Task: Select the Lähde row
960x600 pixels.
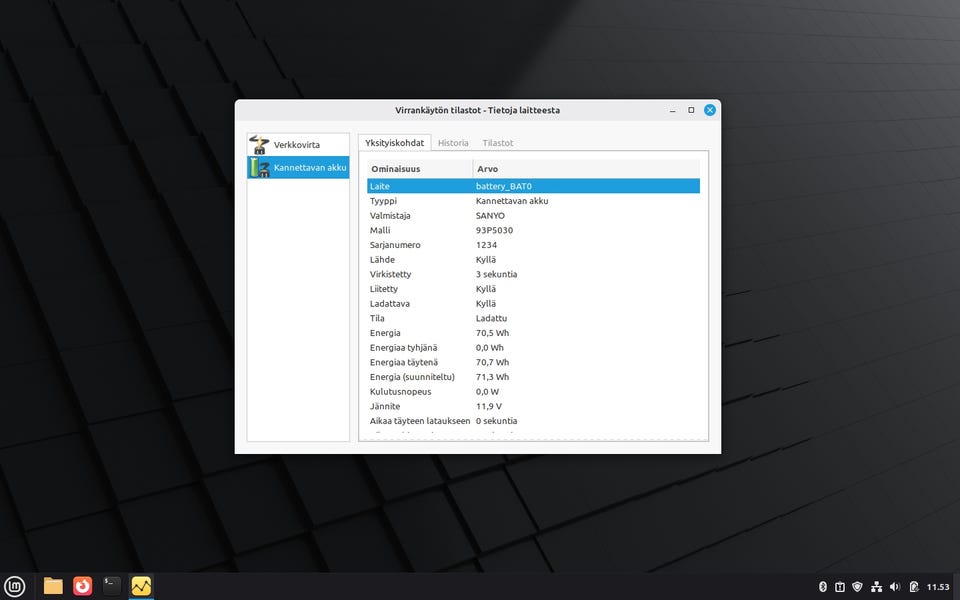Action: tap(533, 260)
